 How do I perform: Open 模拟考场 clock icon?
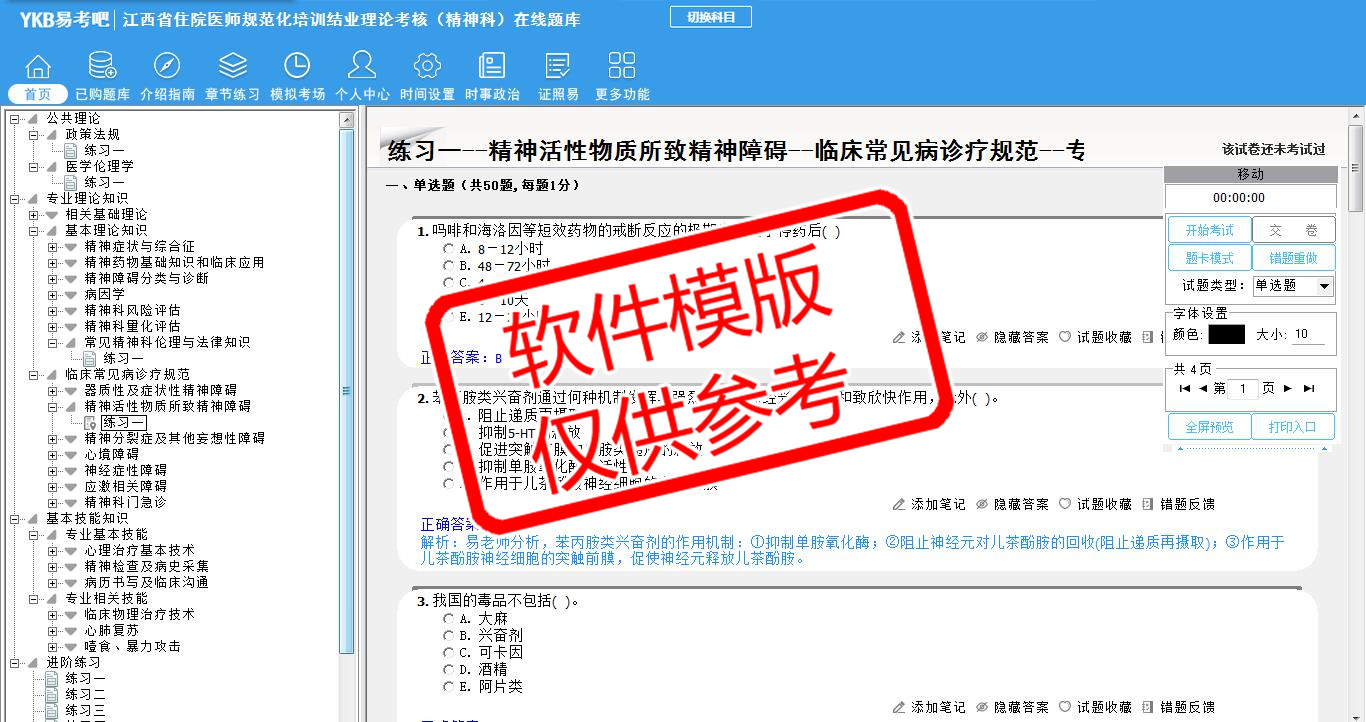[297, 67]
